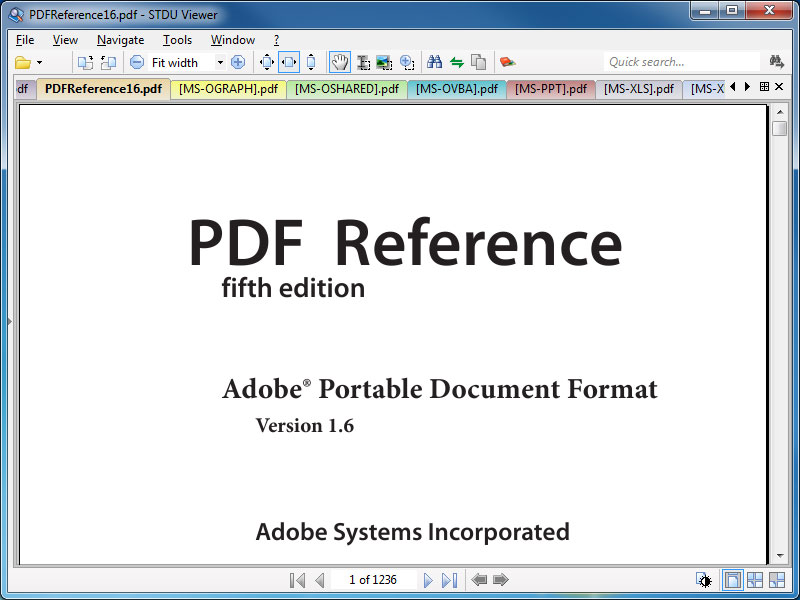
Task: Switch to the [MS-PPT].pdf tab
Action: pos(550,89)
